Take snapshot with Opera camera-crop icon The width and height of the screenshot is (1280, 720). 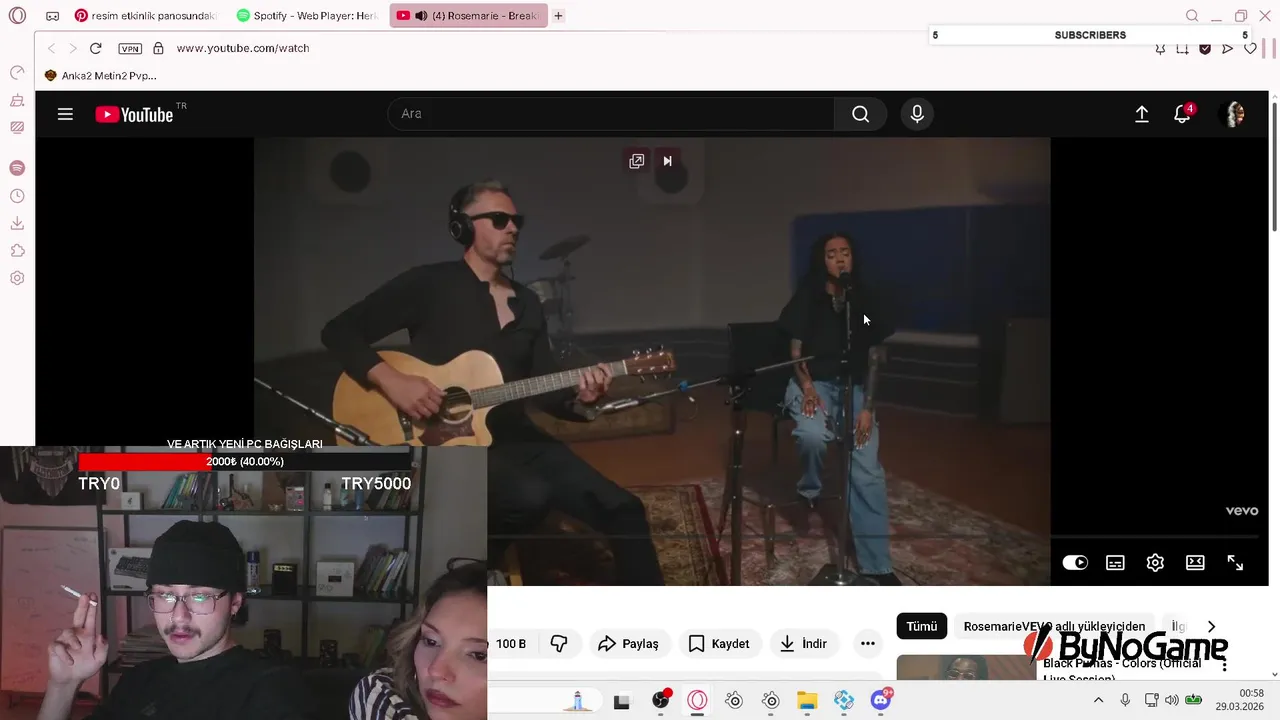[1182, 48]
